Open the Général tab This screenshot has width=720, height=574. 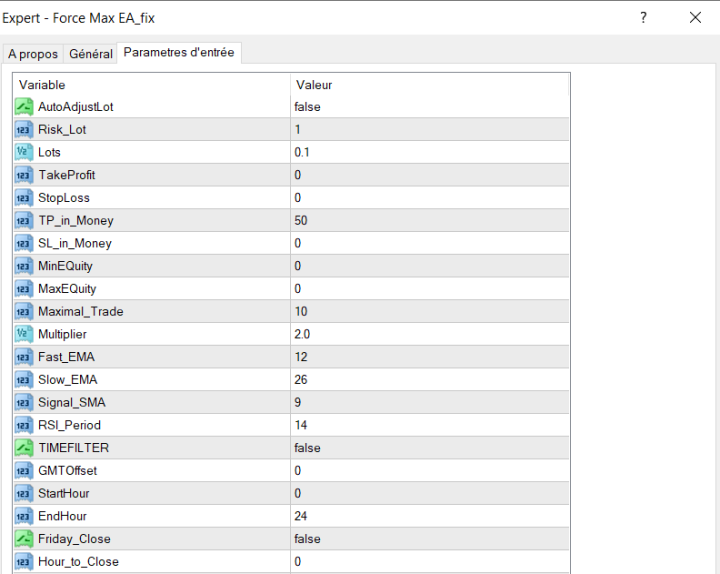(x=90, y=54)
